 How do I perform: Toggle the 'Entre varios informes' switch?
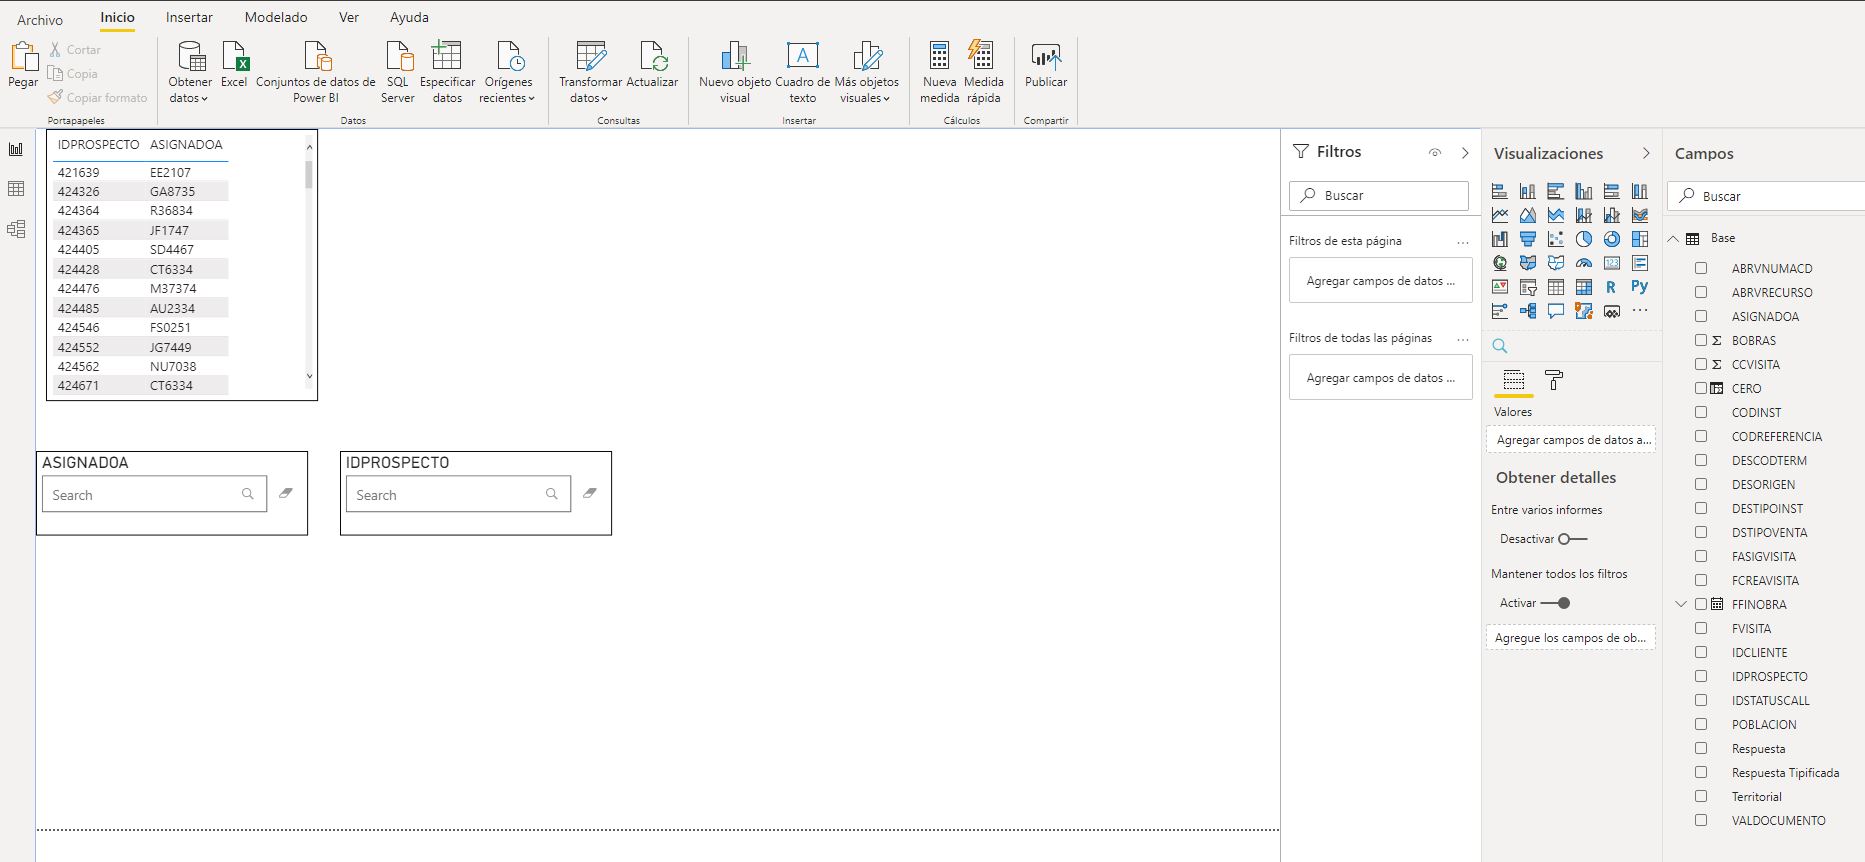(1573, 539)
